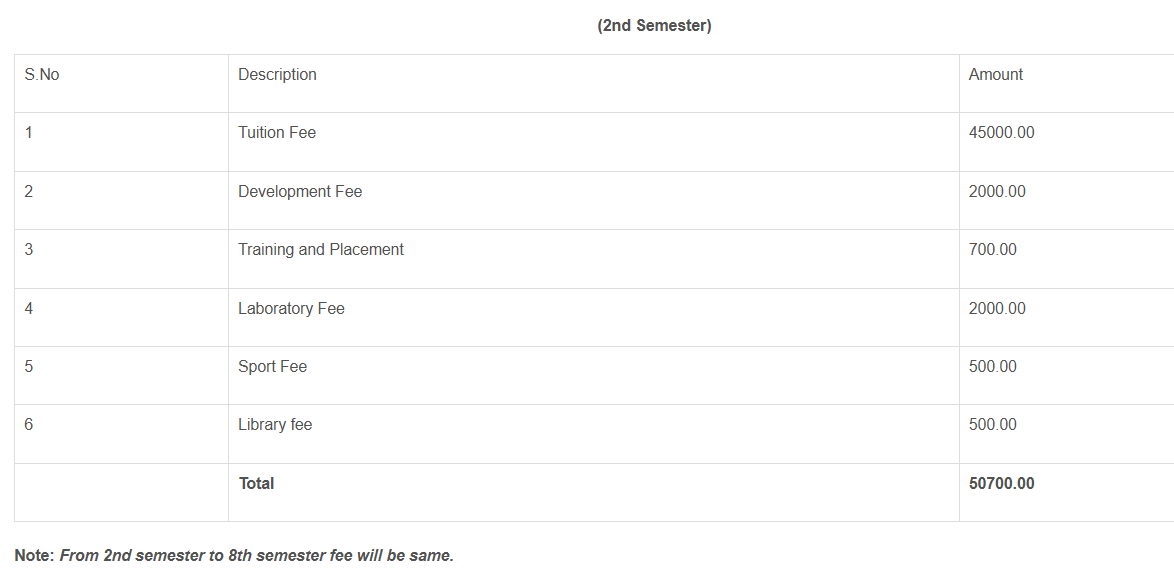Select the 700.00 amount value
Screen dimensions: 1174x574
pos(992,250)
